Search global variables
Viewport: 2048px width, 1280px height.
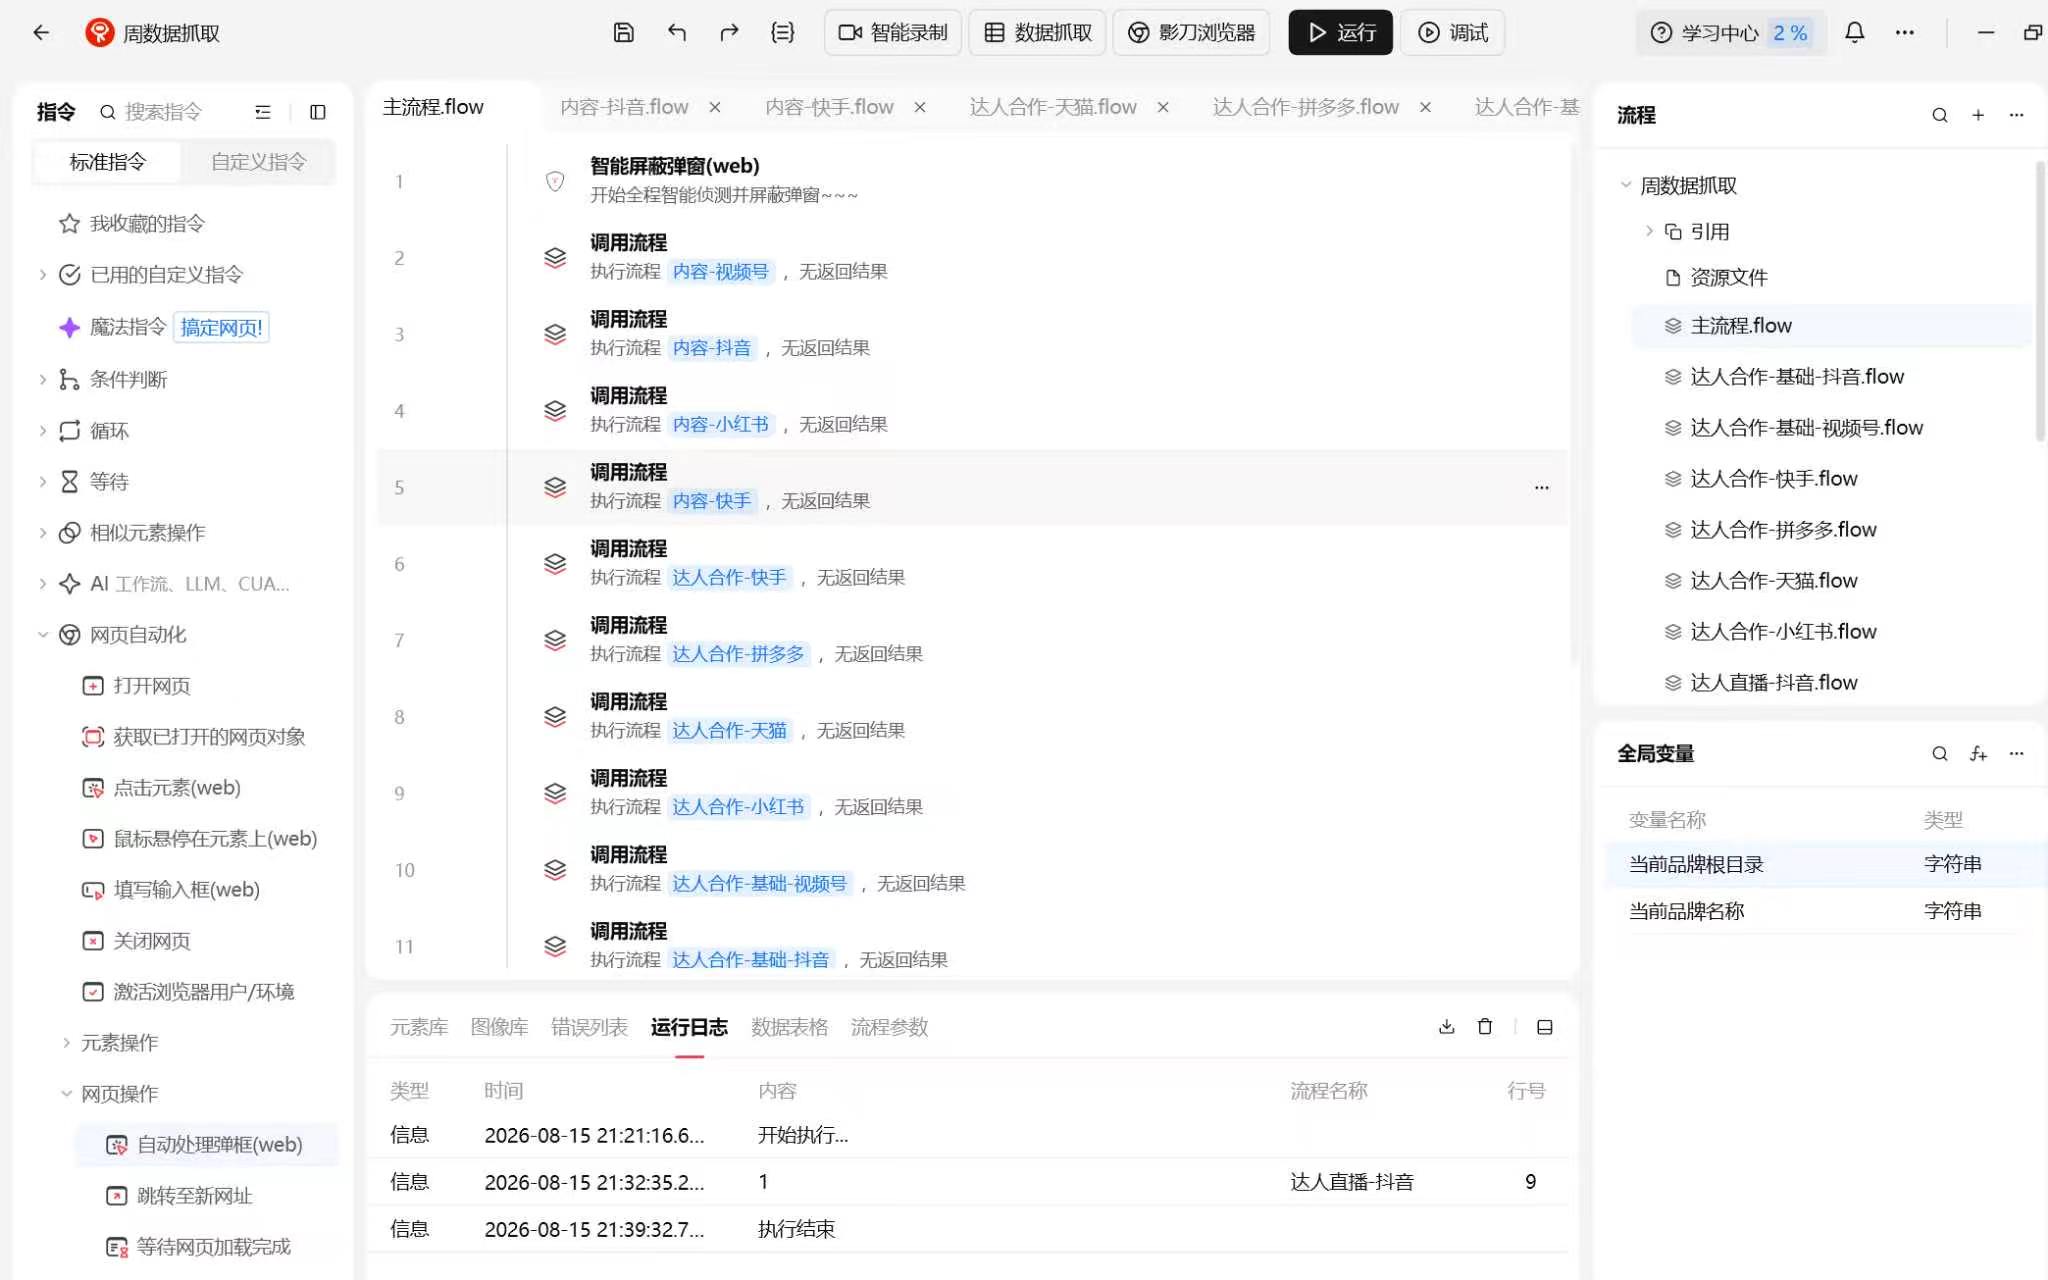[1940, 754]
